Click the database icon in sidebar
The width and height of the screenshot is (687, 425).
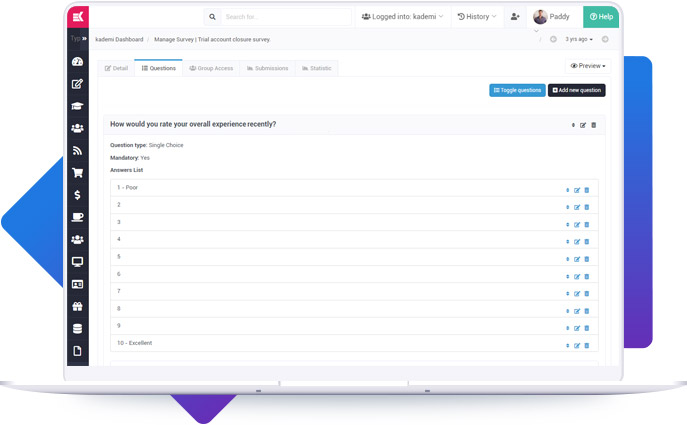click(x=77, y=329)
